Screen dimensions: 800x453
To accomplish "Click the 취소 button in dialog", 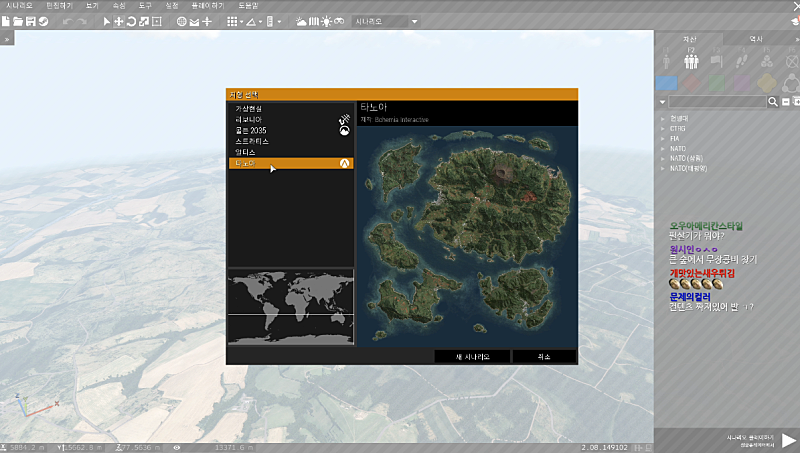I will point(544,356).
